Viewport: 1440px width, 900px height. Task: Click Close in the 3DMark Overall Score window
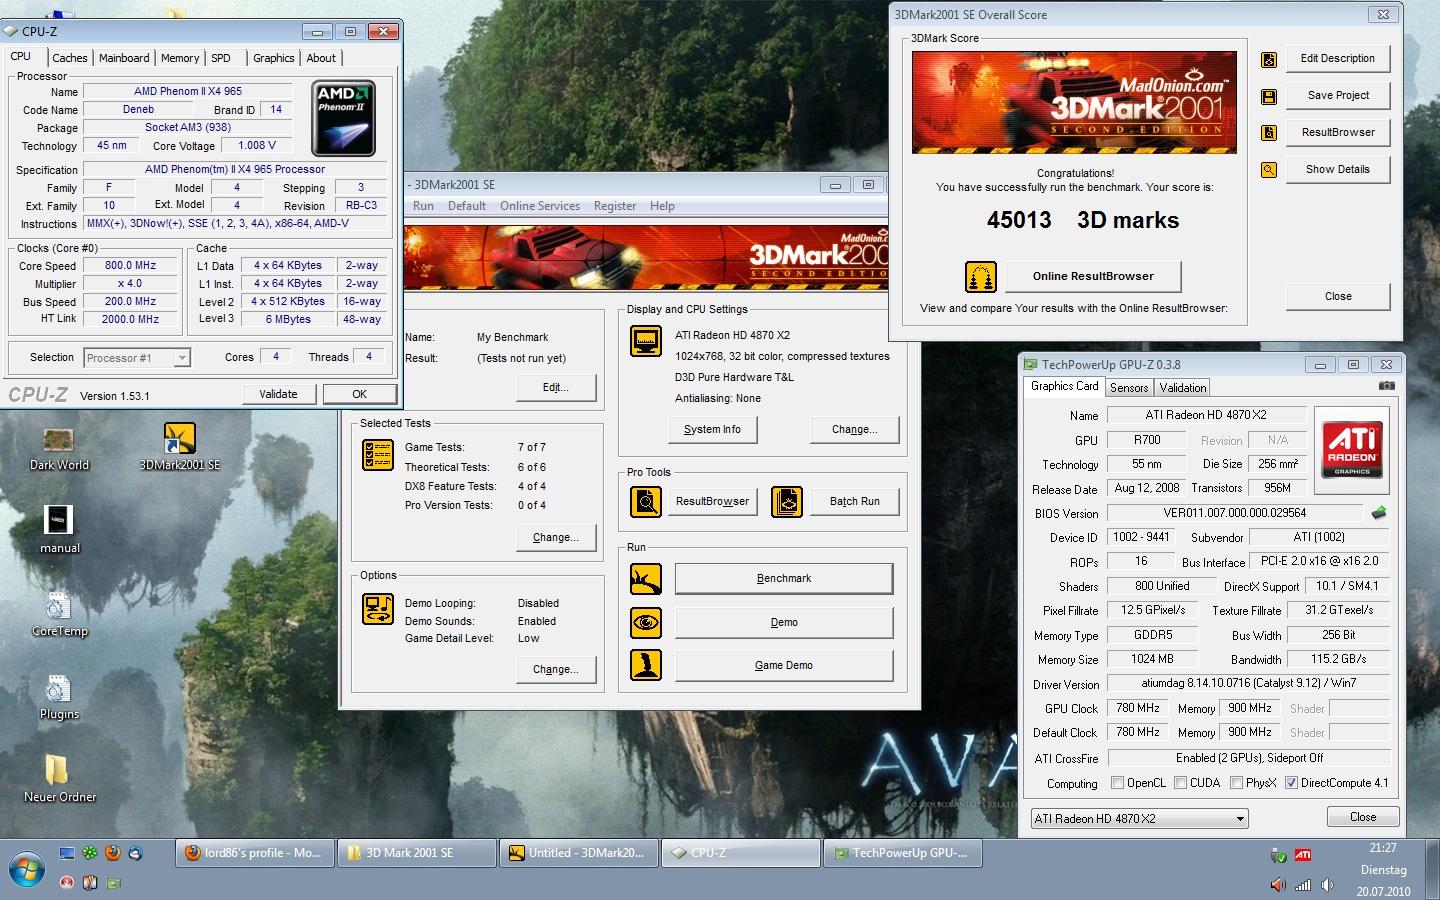pyautogui.click(x=1338, y=296)
